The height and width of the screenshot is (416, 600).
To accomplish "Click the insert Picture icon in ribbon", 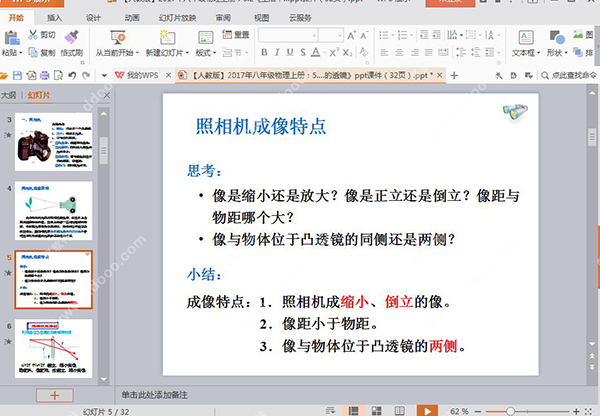I will (x=578, y=35).
